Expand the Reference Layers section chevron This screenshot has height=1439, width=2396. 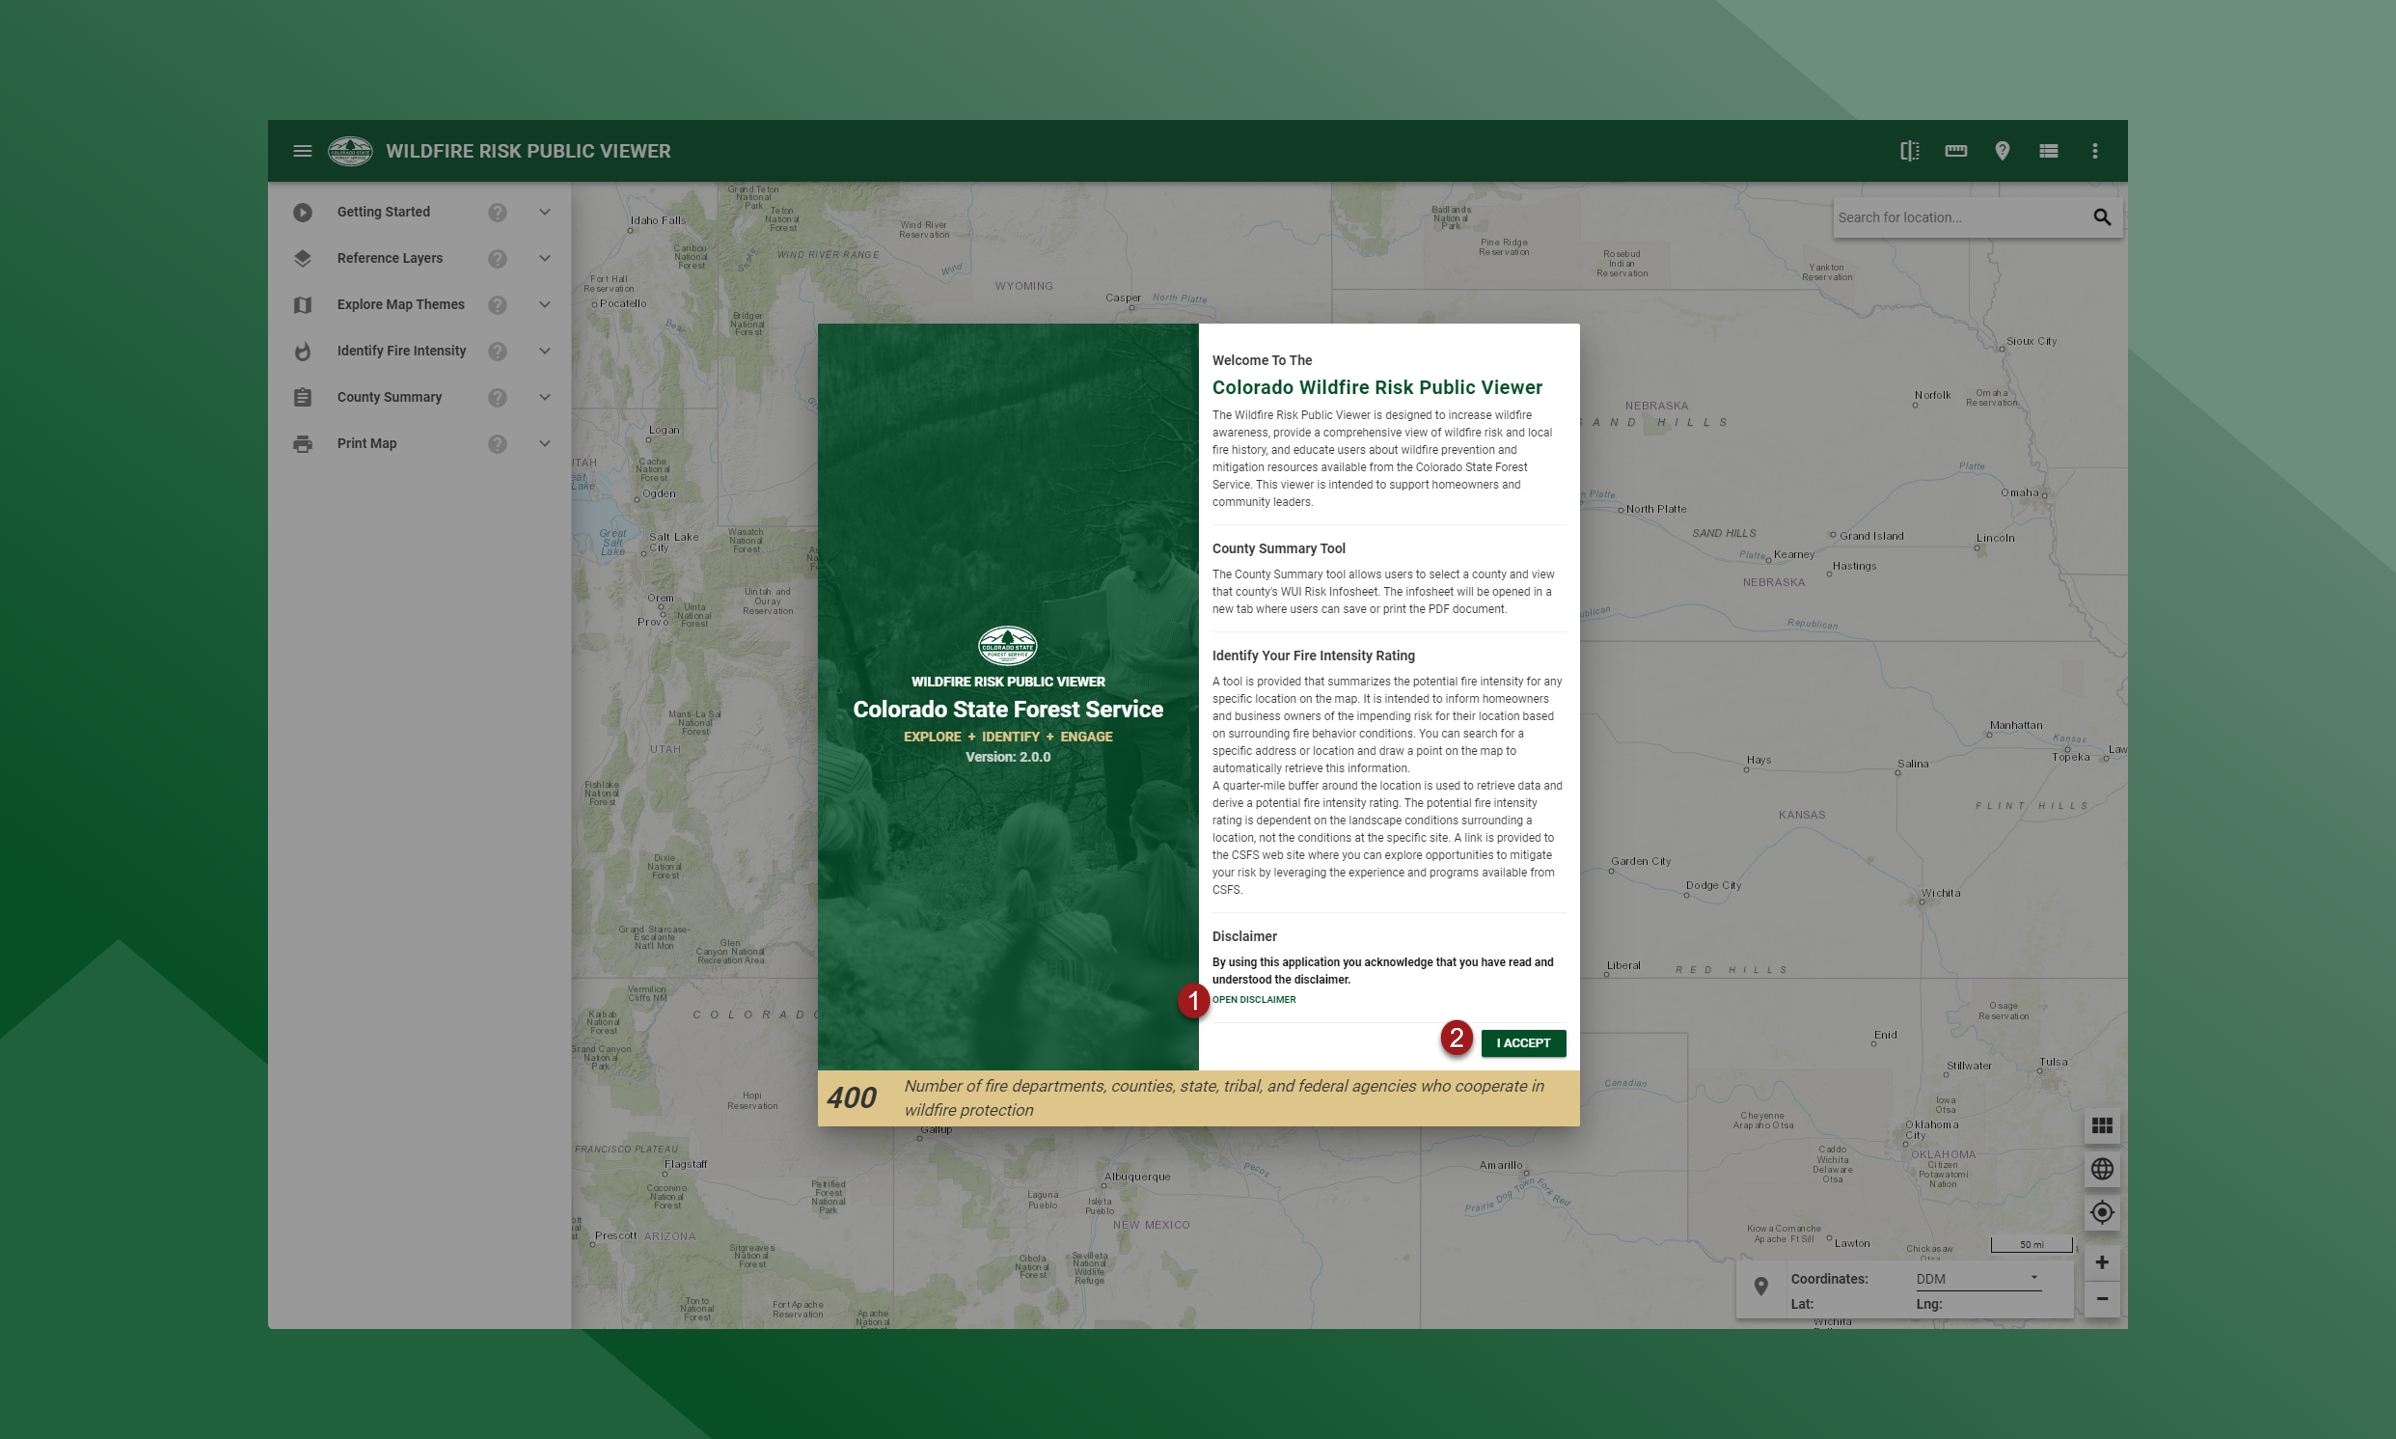pos(545,258)
